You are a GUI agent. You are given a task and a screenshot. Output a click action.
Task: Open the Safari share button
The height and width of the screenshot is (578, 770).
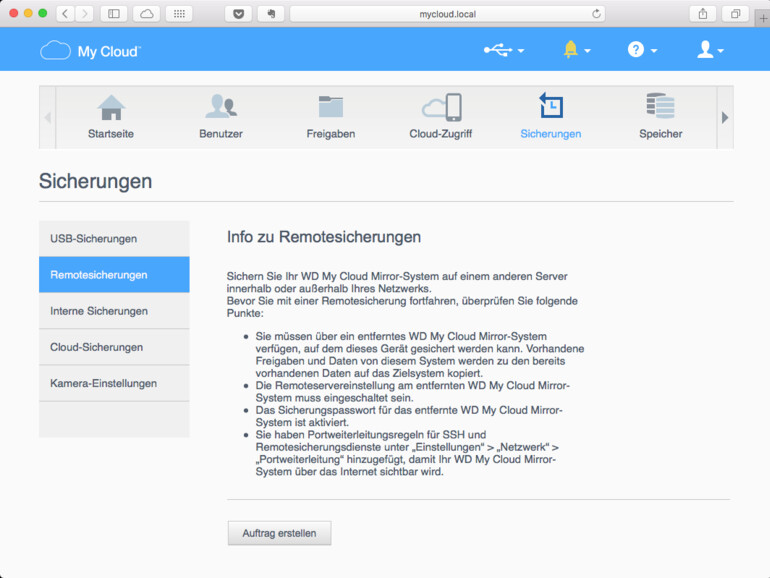click(x=703, y=14)
